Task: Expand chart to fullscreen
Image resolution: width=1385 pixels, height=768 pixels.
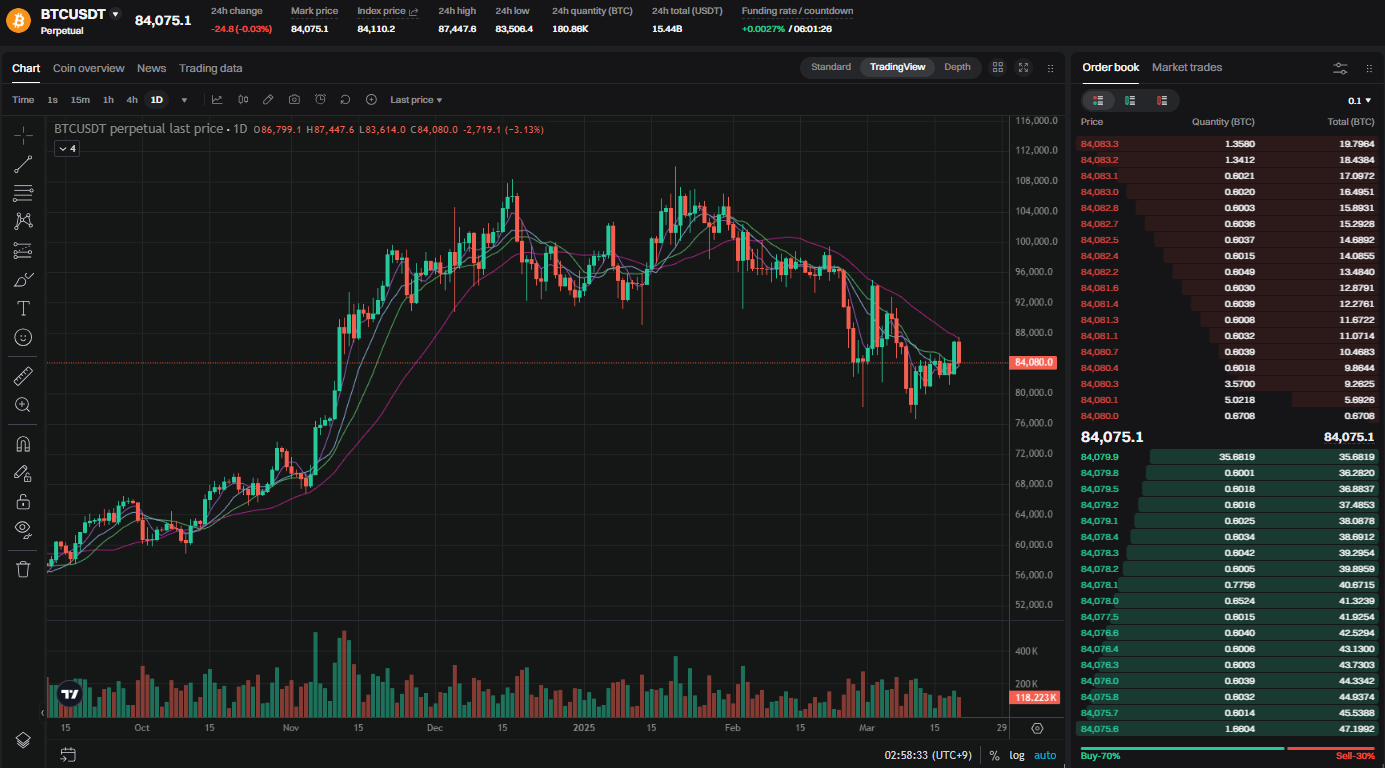Action: tap(1023, 67)
